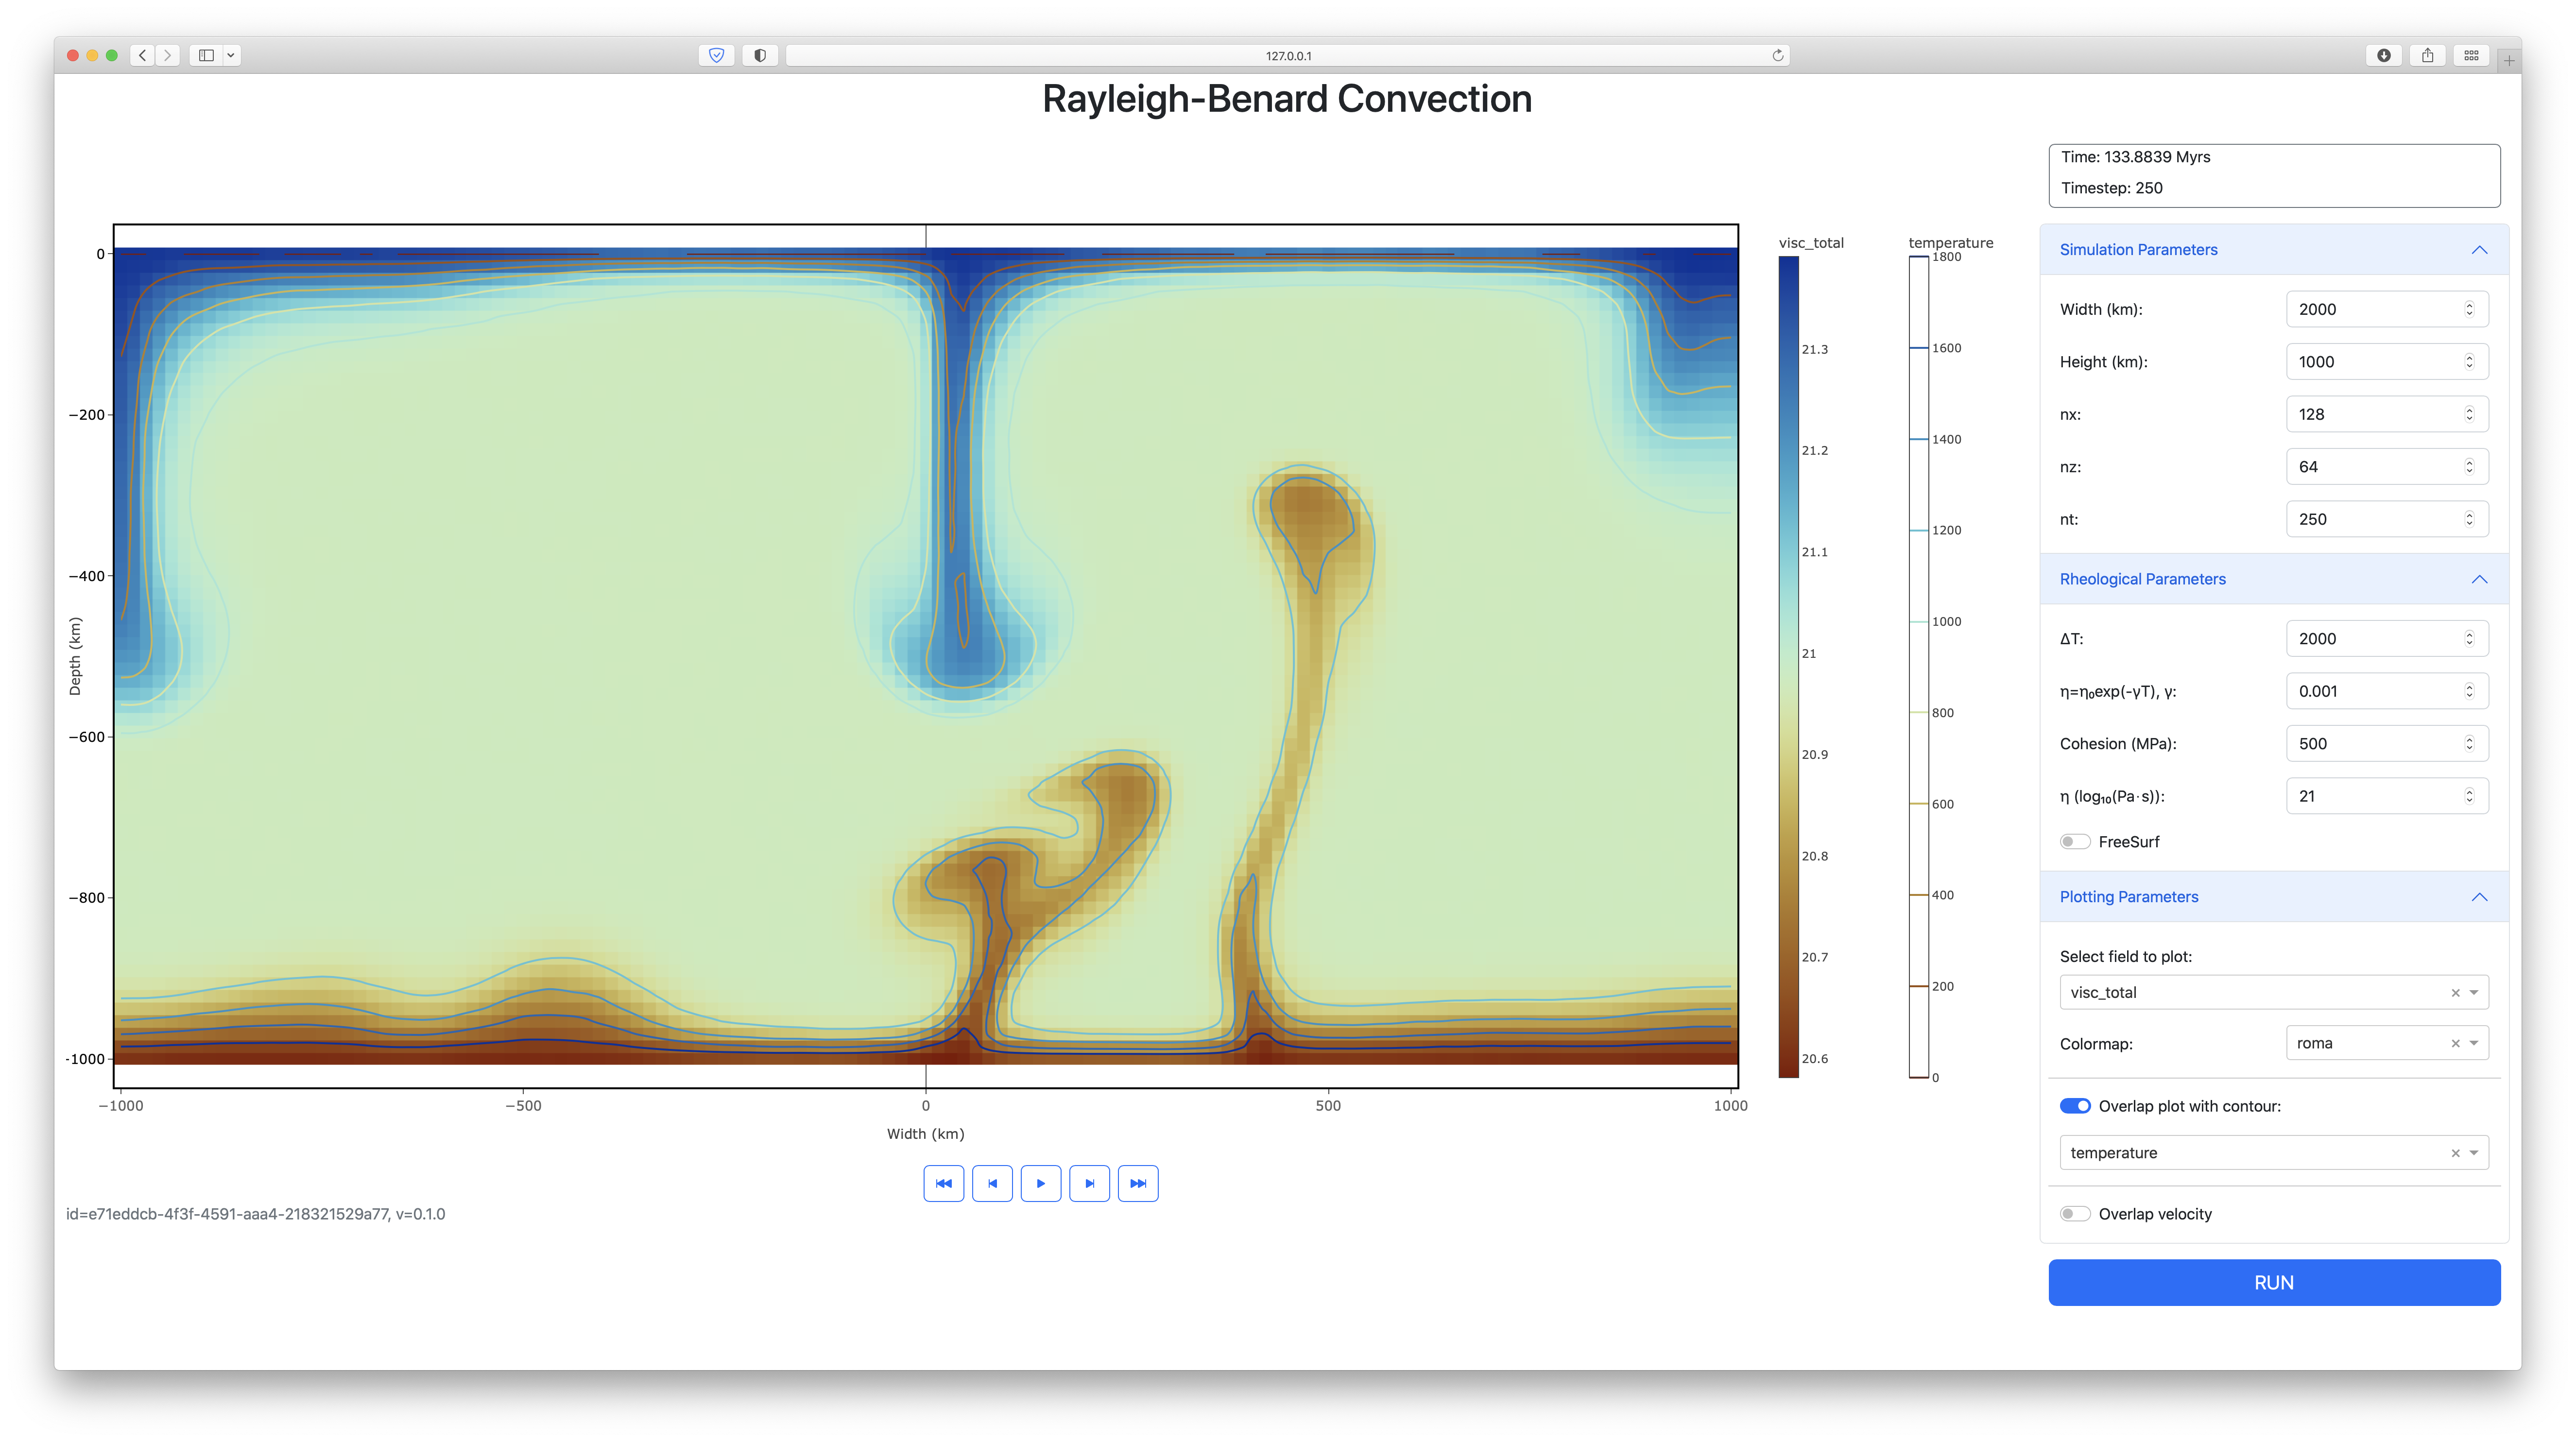
Task: Jump to first frame of animation
Action: point(943,1183)
